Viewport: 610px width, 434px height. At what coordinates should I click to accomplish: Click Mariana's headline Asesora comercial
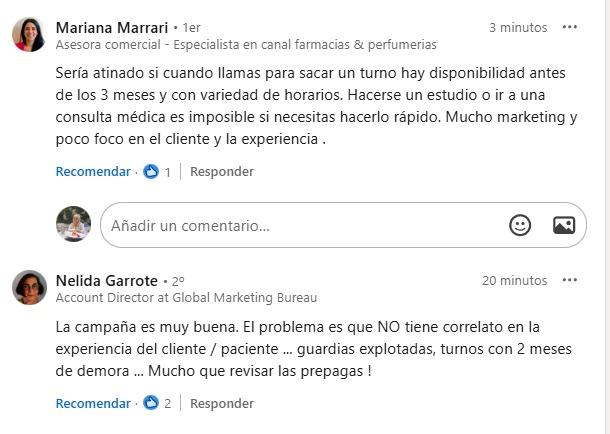tap(246, 44)
